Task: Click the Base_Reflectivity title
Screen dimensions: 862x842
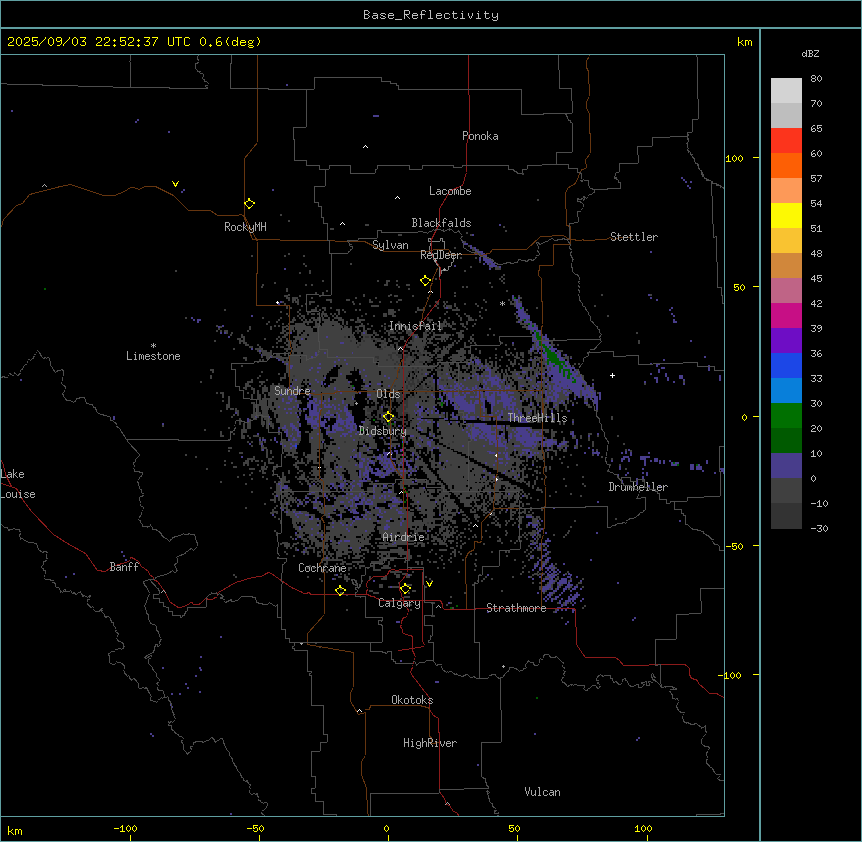Action: pos(431,15)
